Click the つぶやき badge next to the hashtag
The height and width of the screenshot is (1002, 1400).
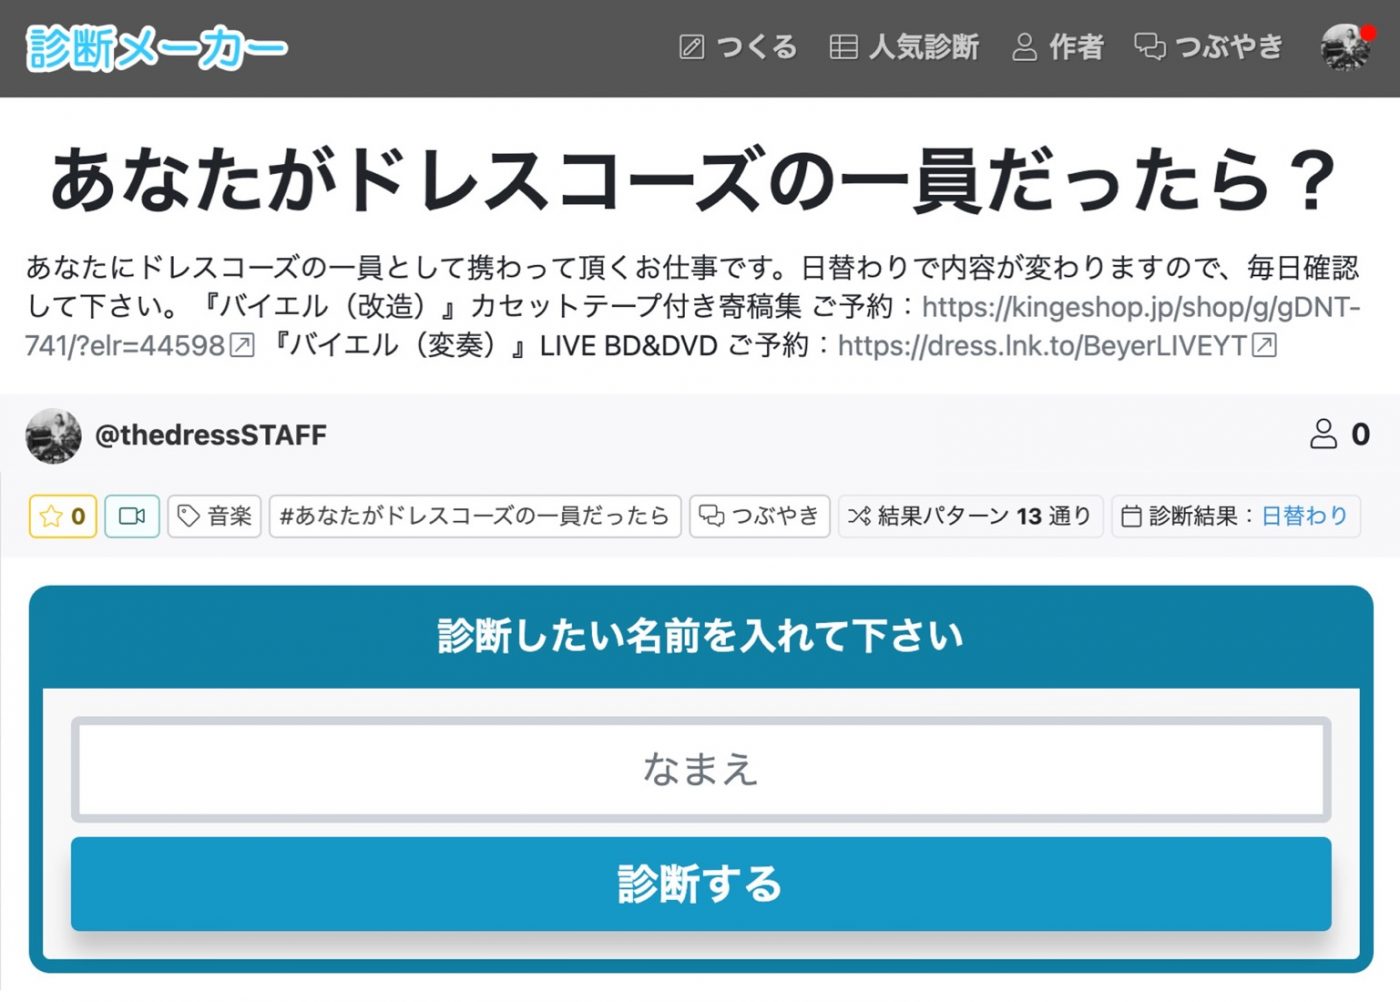tap(758, 516)
